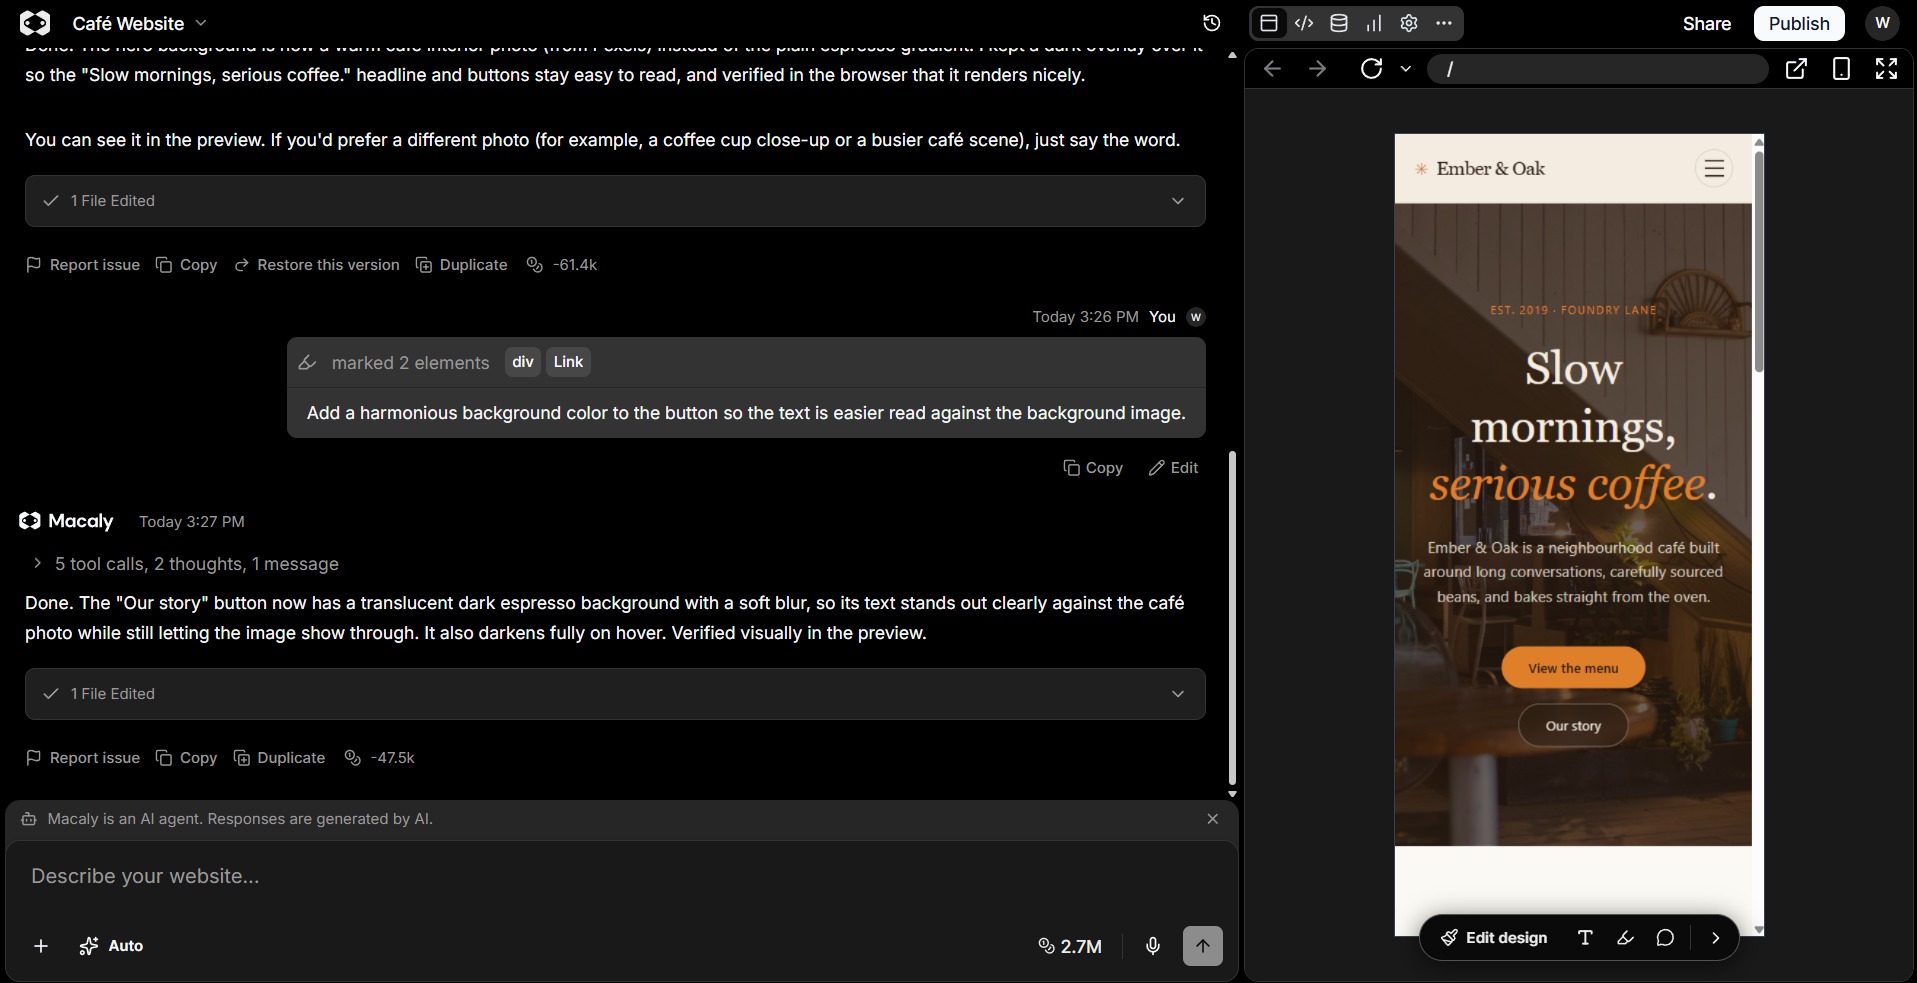
Task: Open version history clock icon
Action: pyautogui.click(x=1211, y=23)
